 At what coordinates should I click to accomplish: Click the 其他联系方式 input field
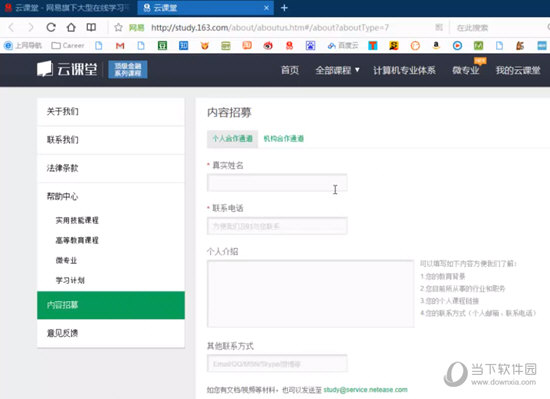(277, 364)
